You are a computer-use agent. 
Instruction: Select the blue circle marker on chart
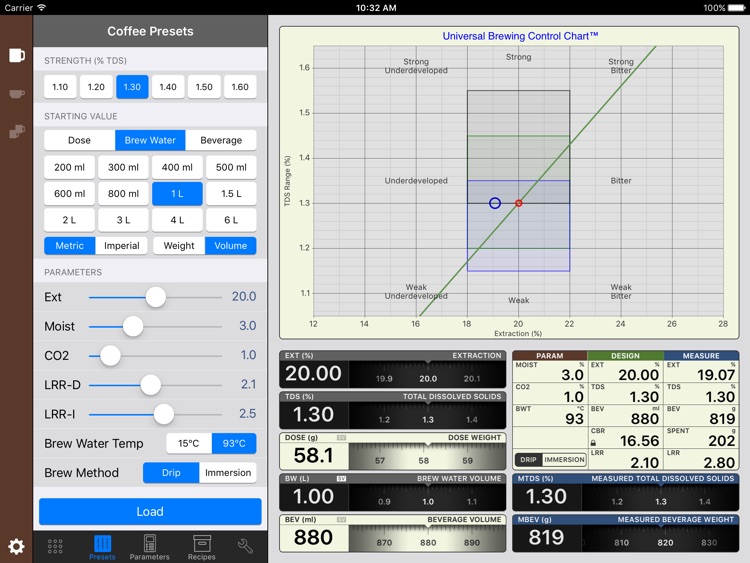click(x=495, y=203)
